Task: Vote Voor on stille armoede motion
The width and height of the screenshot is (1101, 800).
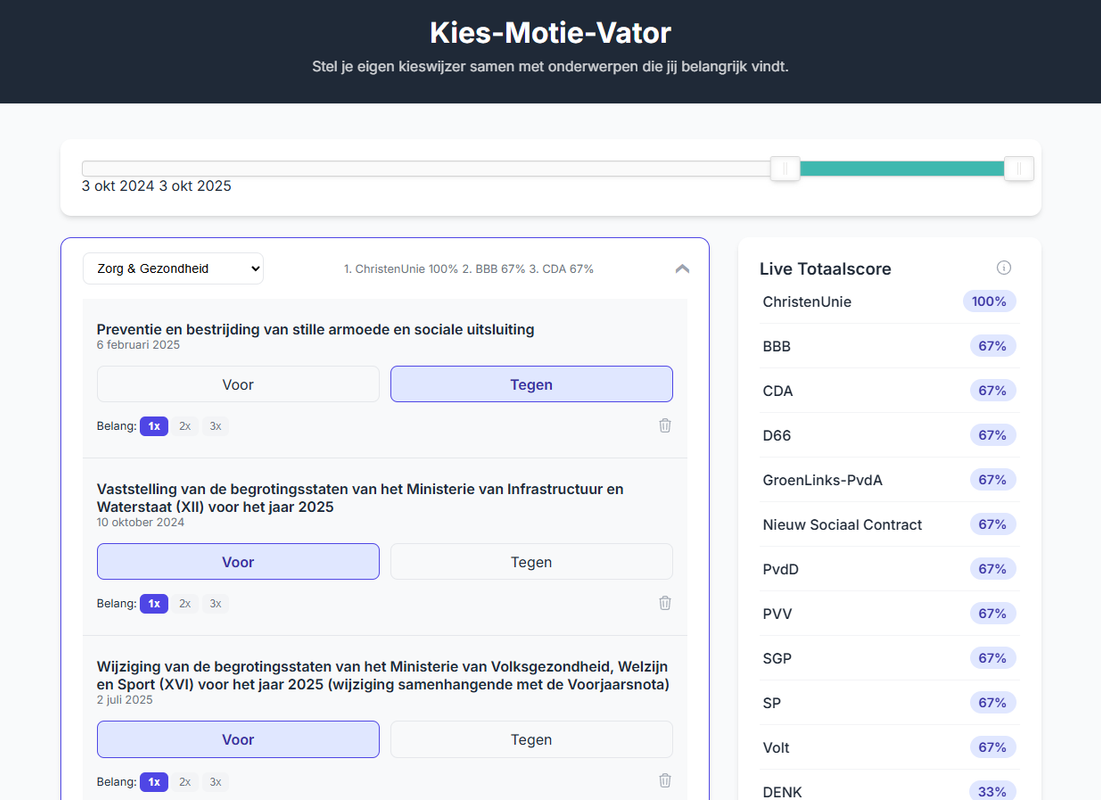Action: (238, 384)
